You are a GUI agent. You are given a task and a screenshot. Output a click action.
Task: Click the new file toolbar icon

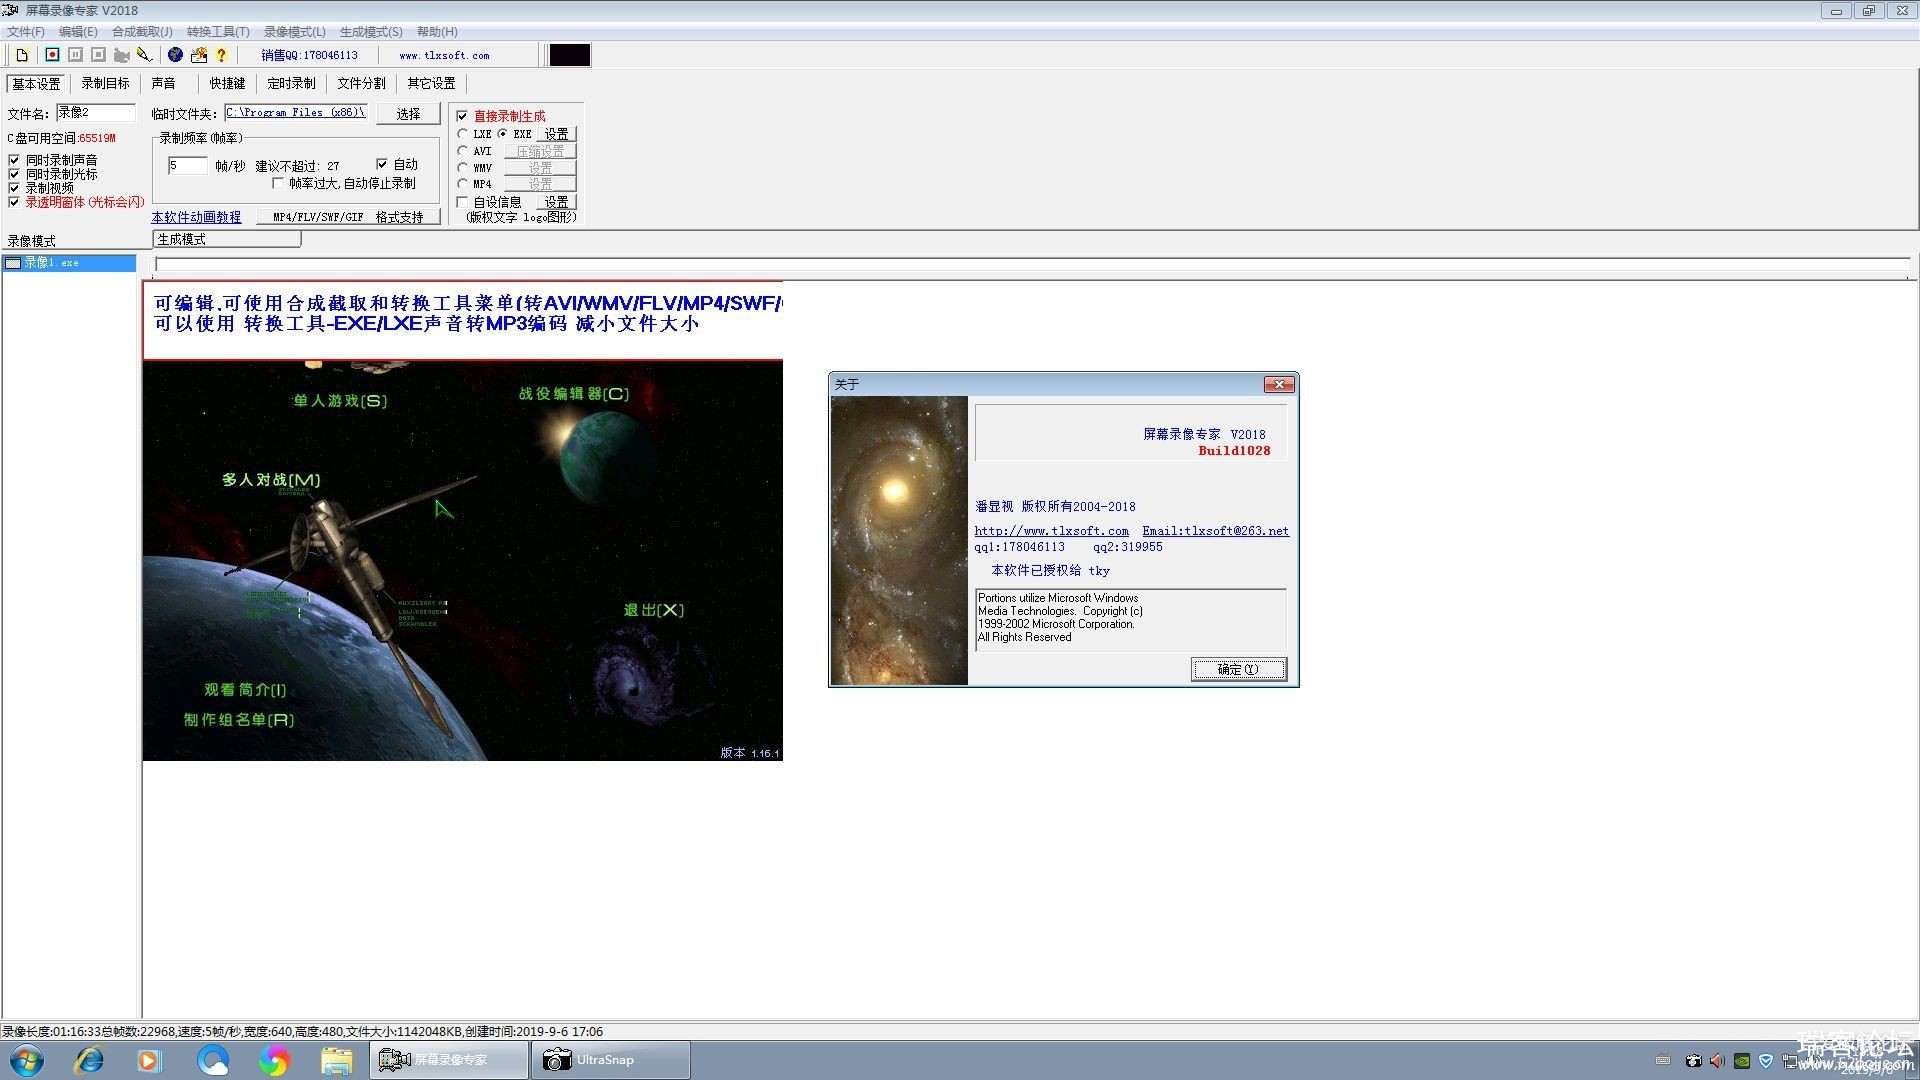point(22,55)
